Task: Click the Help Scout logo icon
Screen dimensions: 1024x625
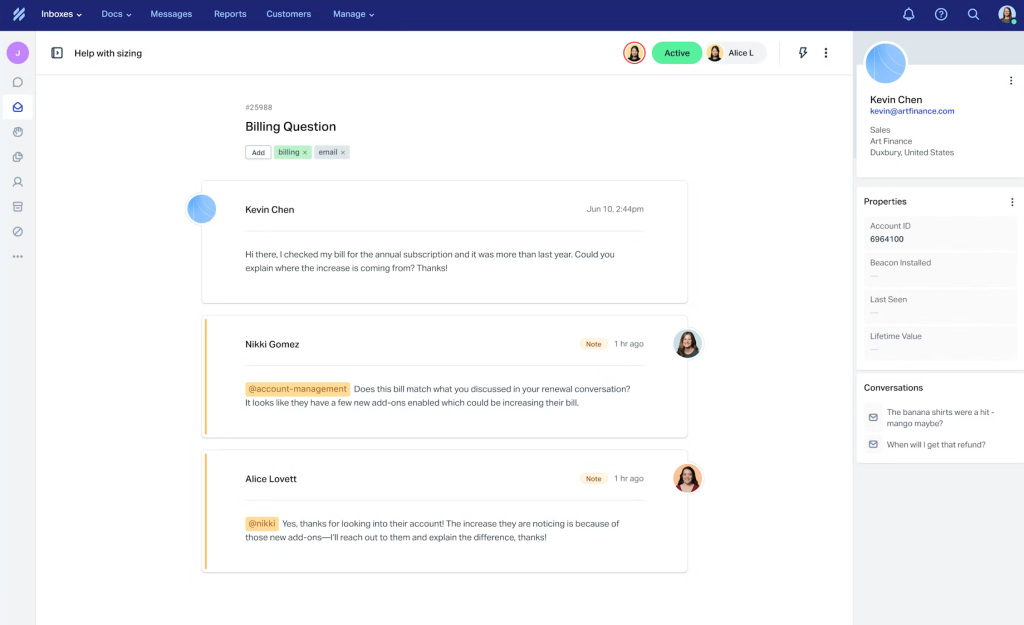Action: (x=19, y=14)
